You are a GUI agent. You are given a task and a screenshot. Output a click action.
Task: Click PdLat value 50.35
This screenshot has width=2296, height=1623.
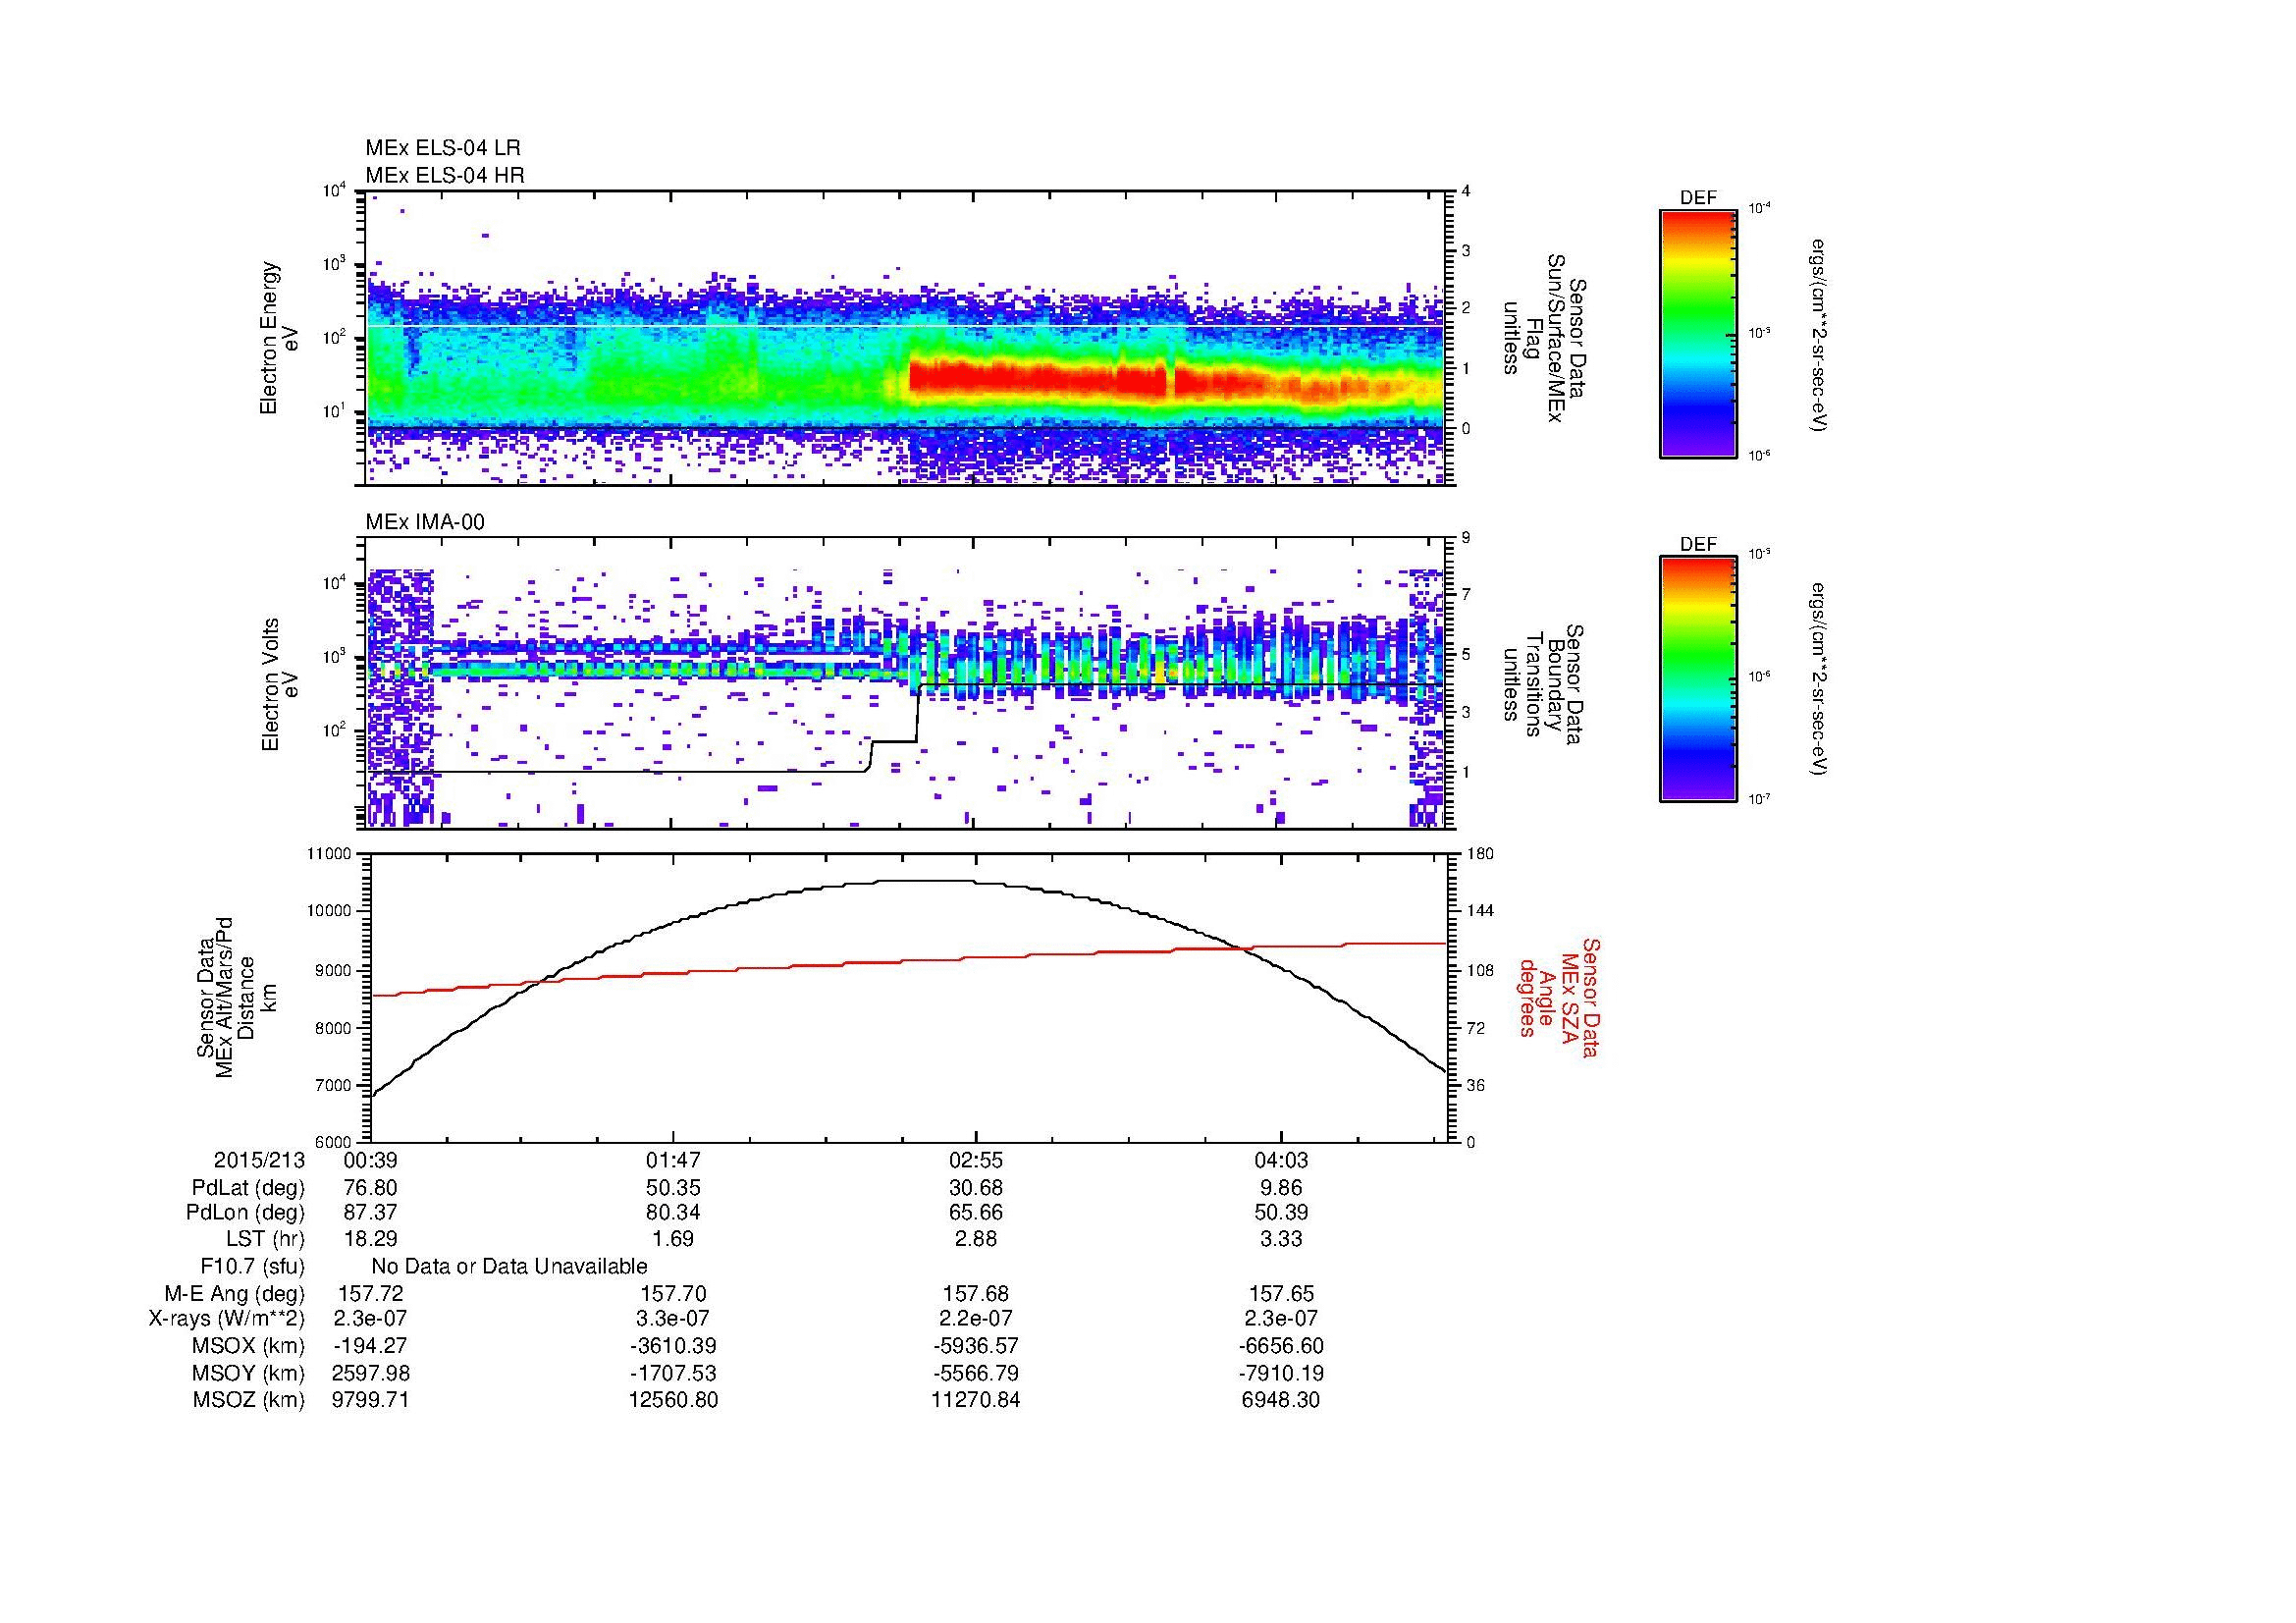[x=673, y=1188]
